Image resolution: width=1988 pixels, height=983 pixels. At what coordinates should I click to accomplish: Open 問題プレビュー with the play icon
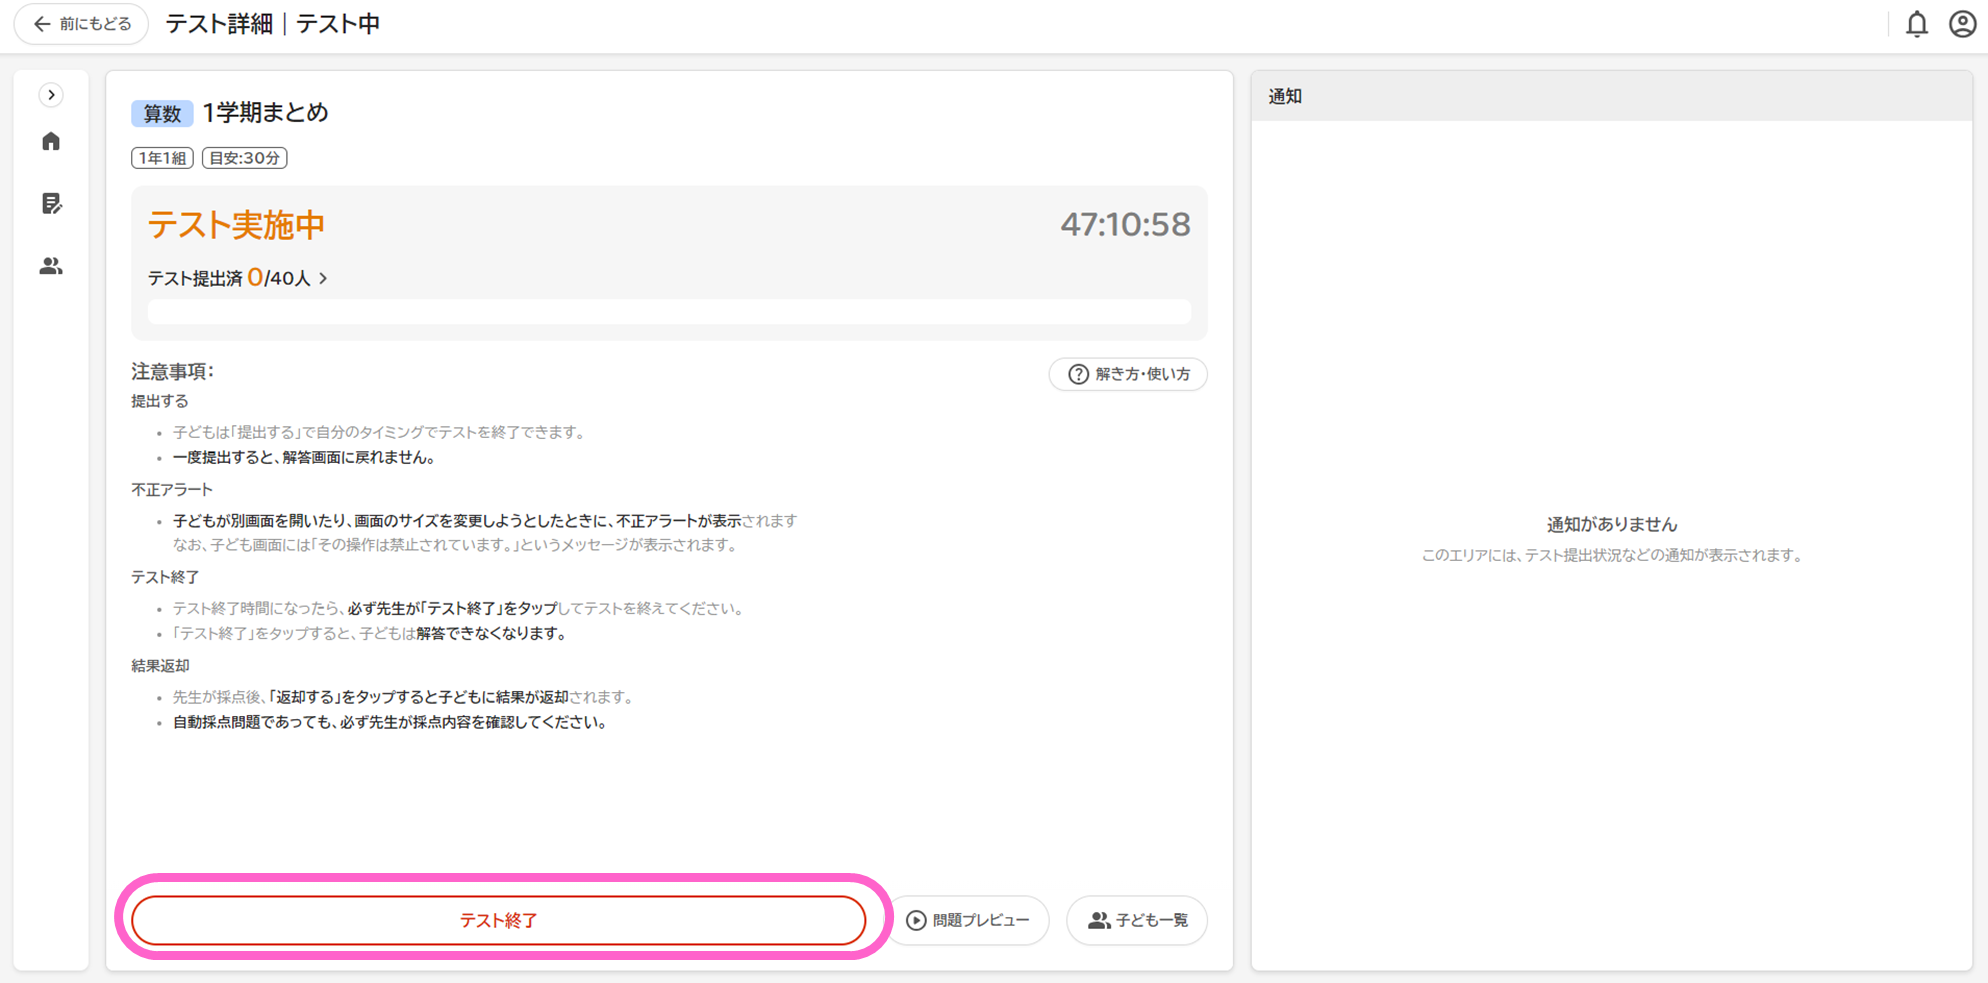pyautogui.click(x=968, y=920)
